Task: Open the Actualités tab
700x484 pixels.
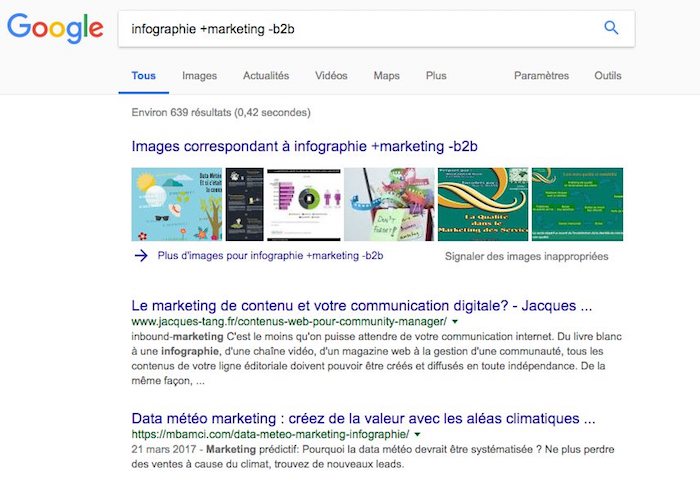Action: click(x=266, y=76)
